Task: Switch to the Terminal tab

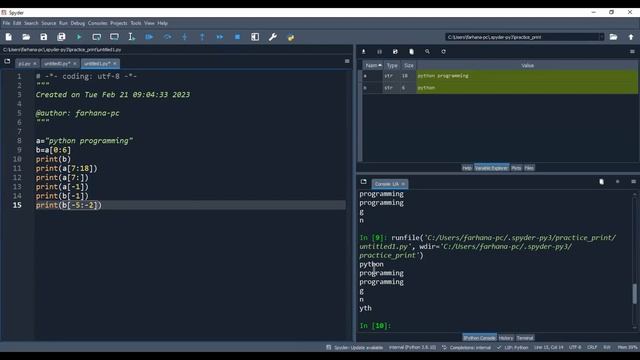Action: click(525, 338)
